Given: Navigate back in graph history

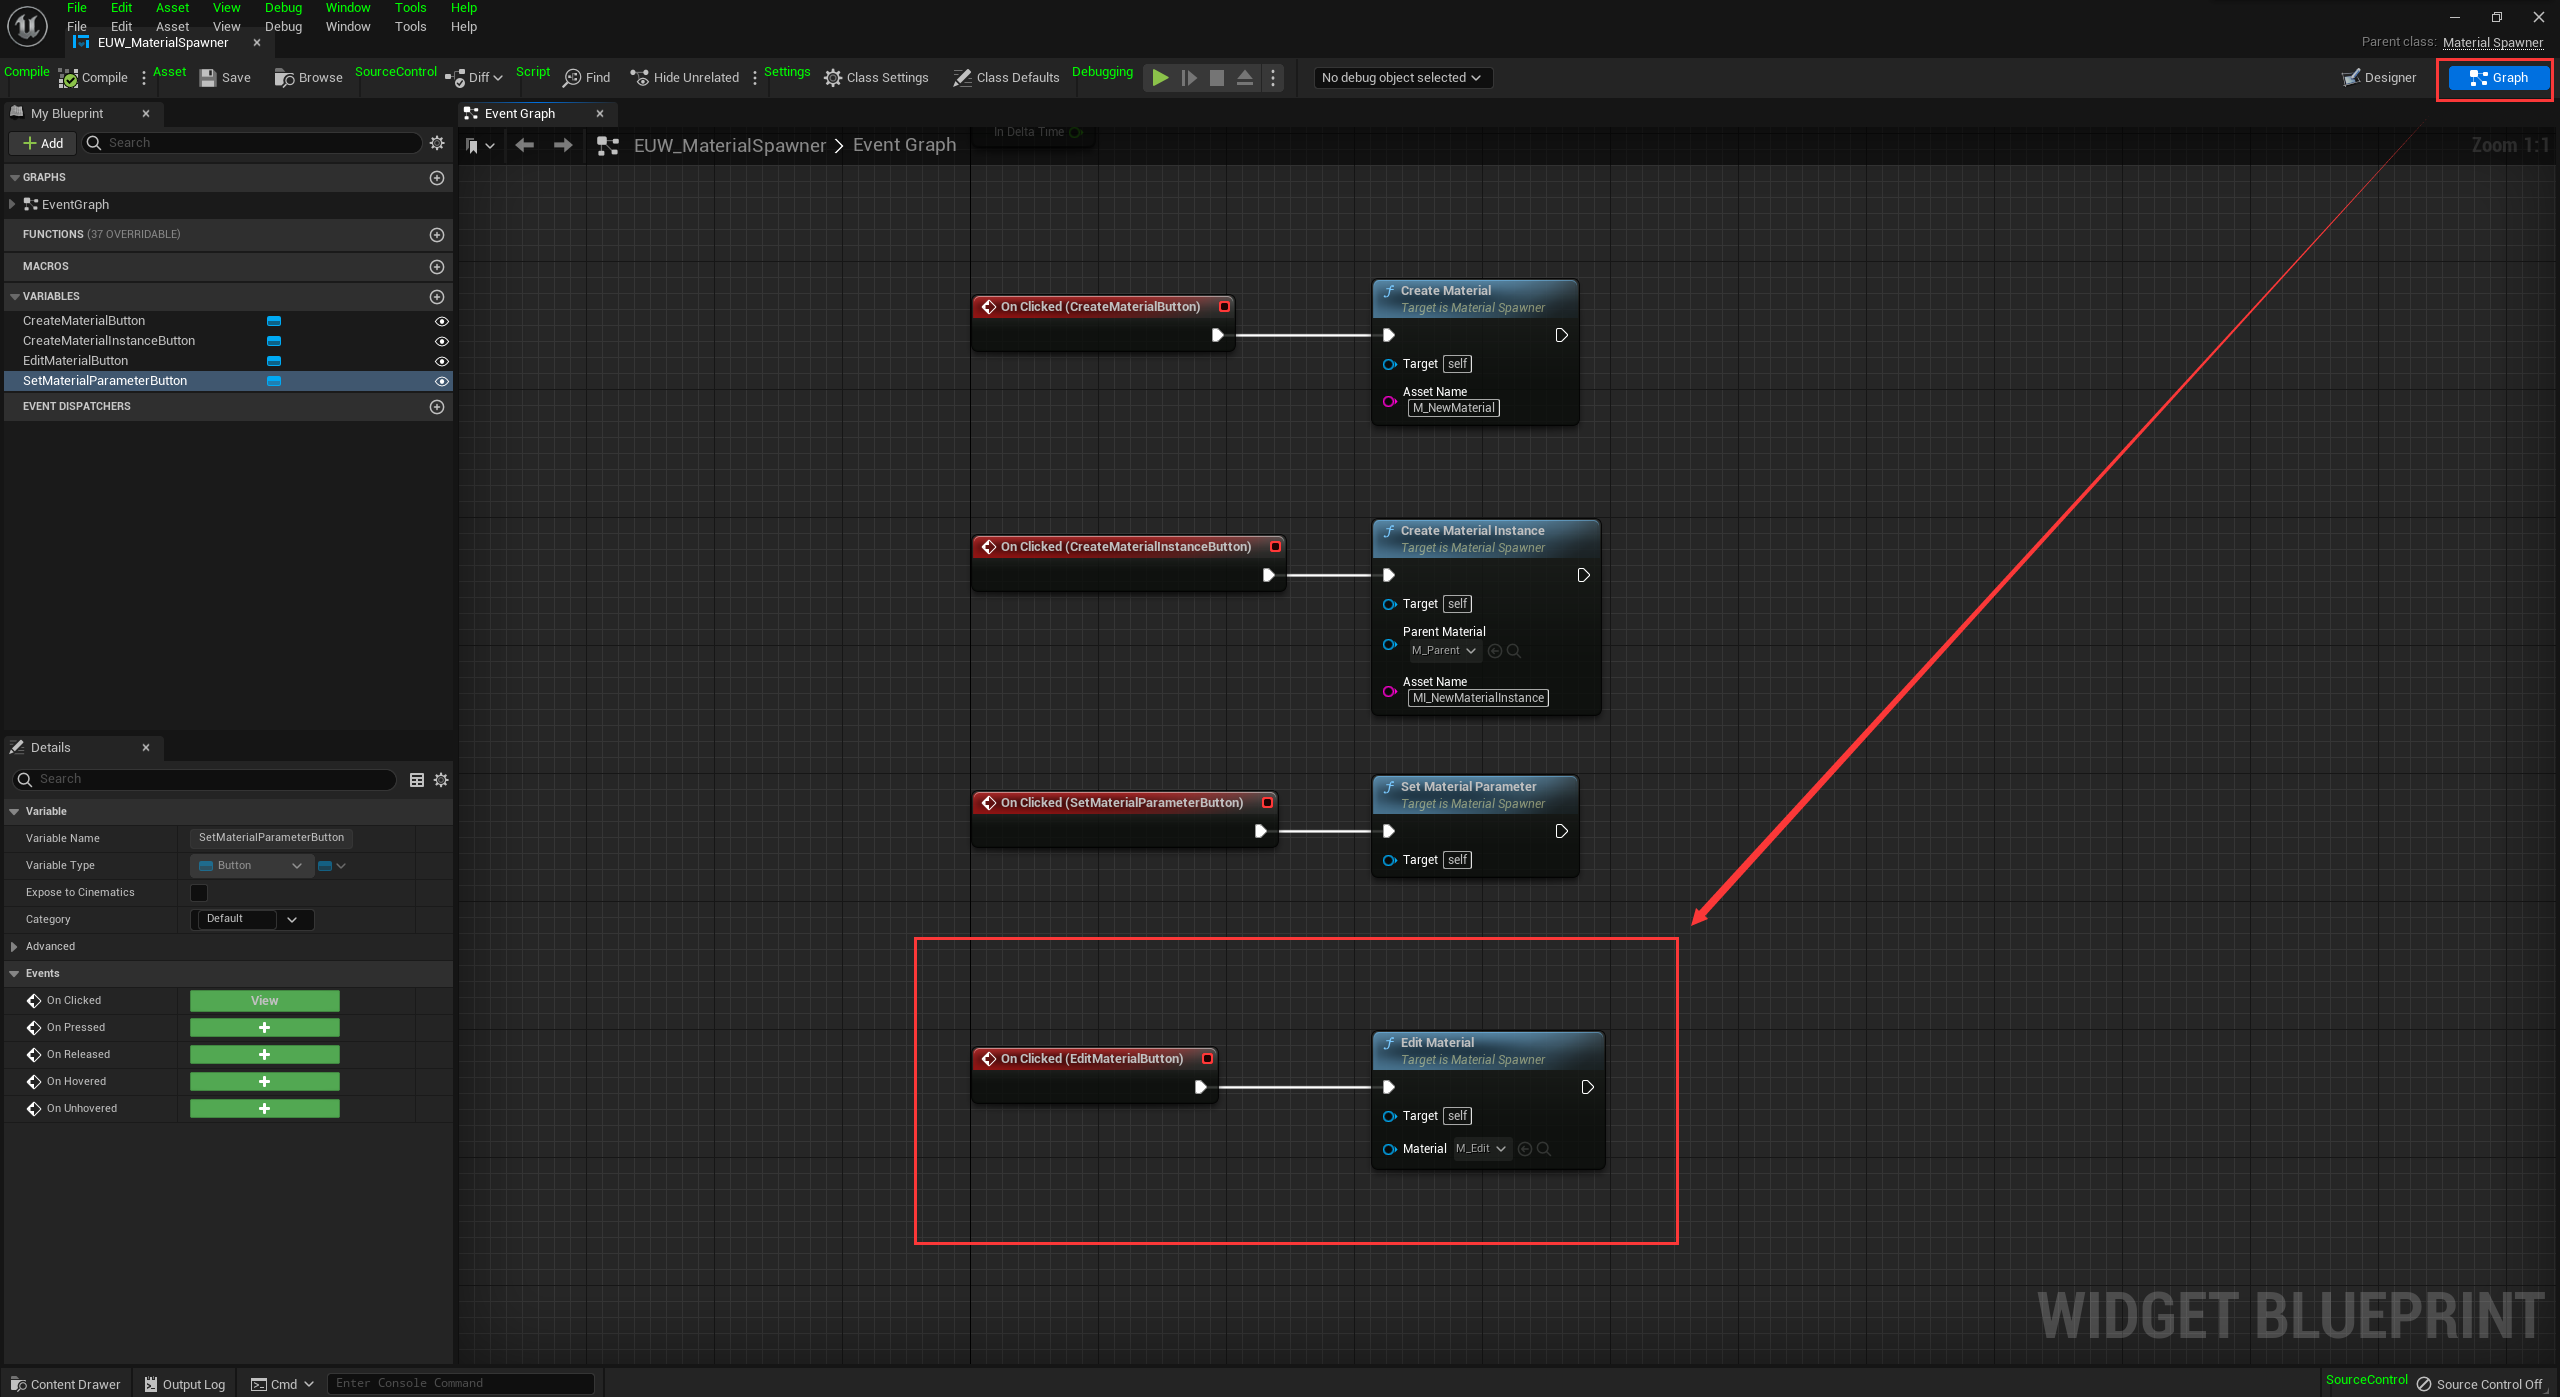Looking at the screenshot, I should coord(524,146).
